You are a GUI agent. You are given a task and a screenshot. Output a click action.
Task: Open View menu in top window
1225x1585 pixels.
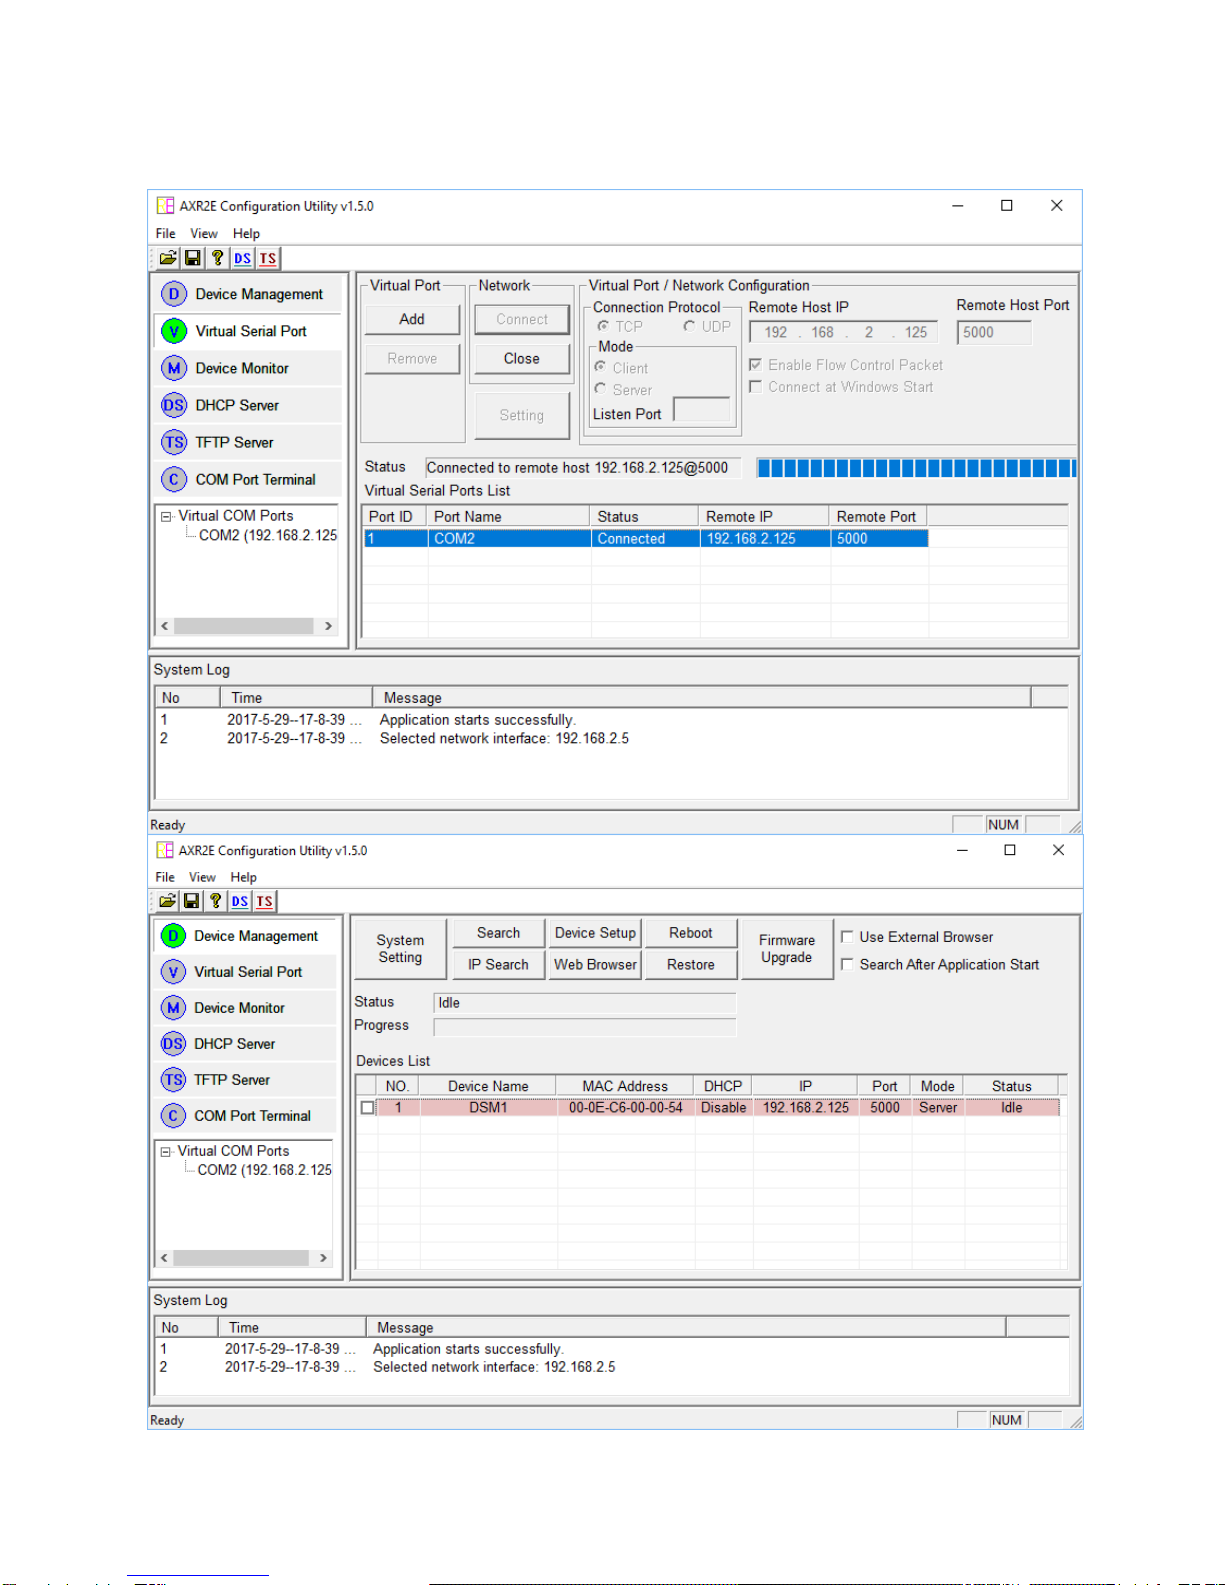[x=204, y=234]
